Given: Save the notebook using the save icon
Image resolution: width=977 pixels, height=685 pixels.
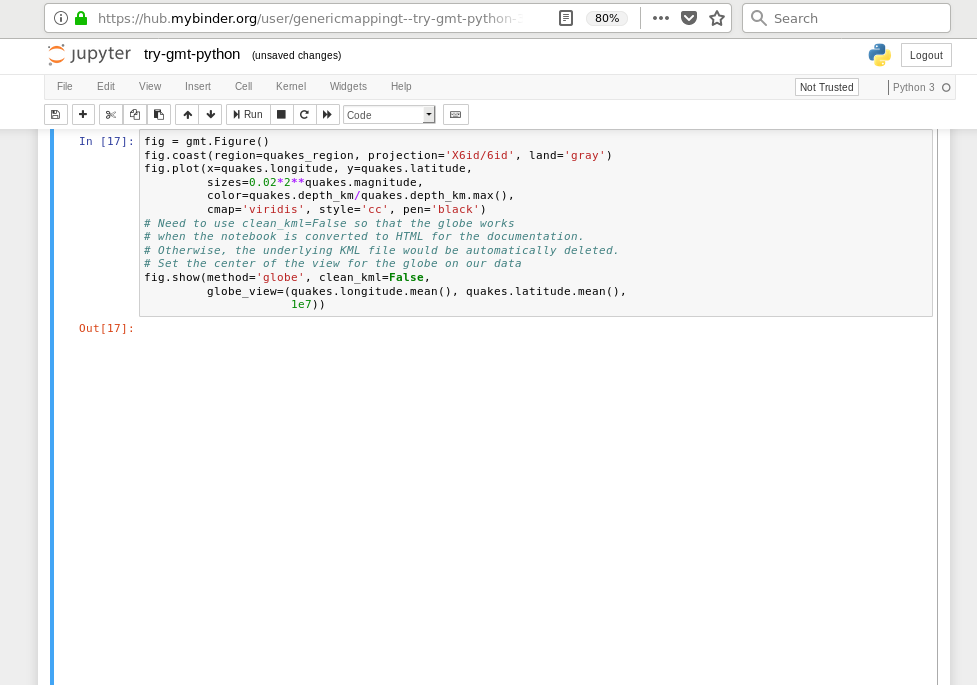Looking at the screenshot, I should tap(58, 114).
